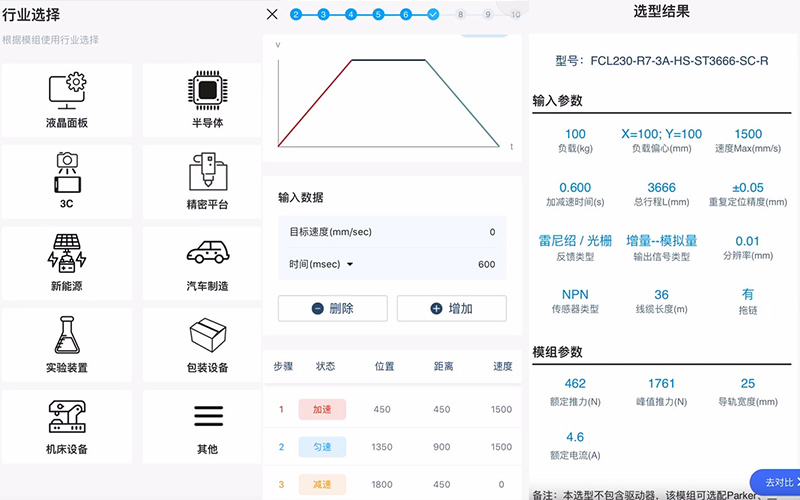Click the rail width value 25
The image size is (800, 500).
[x=748, y=384]
